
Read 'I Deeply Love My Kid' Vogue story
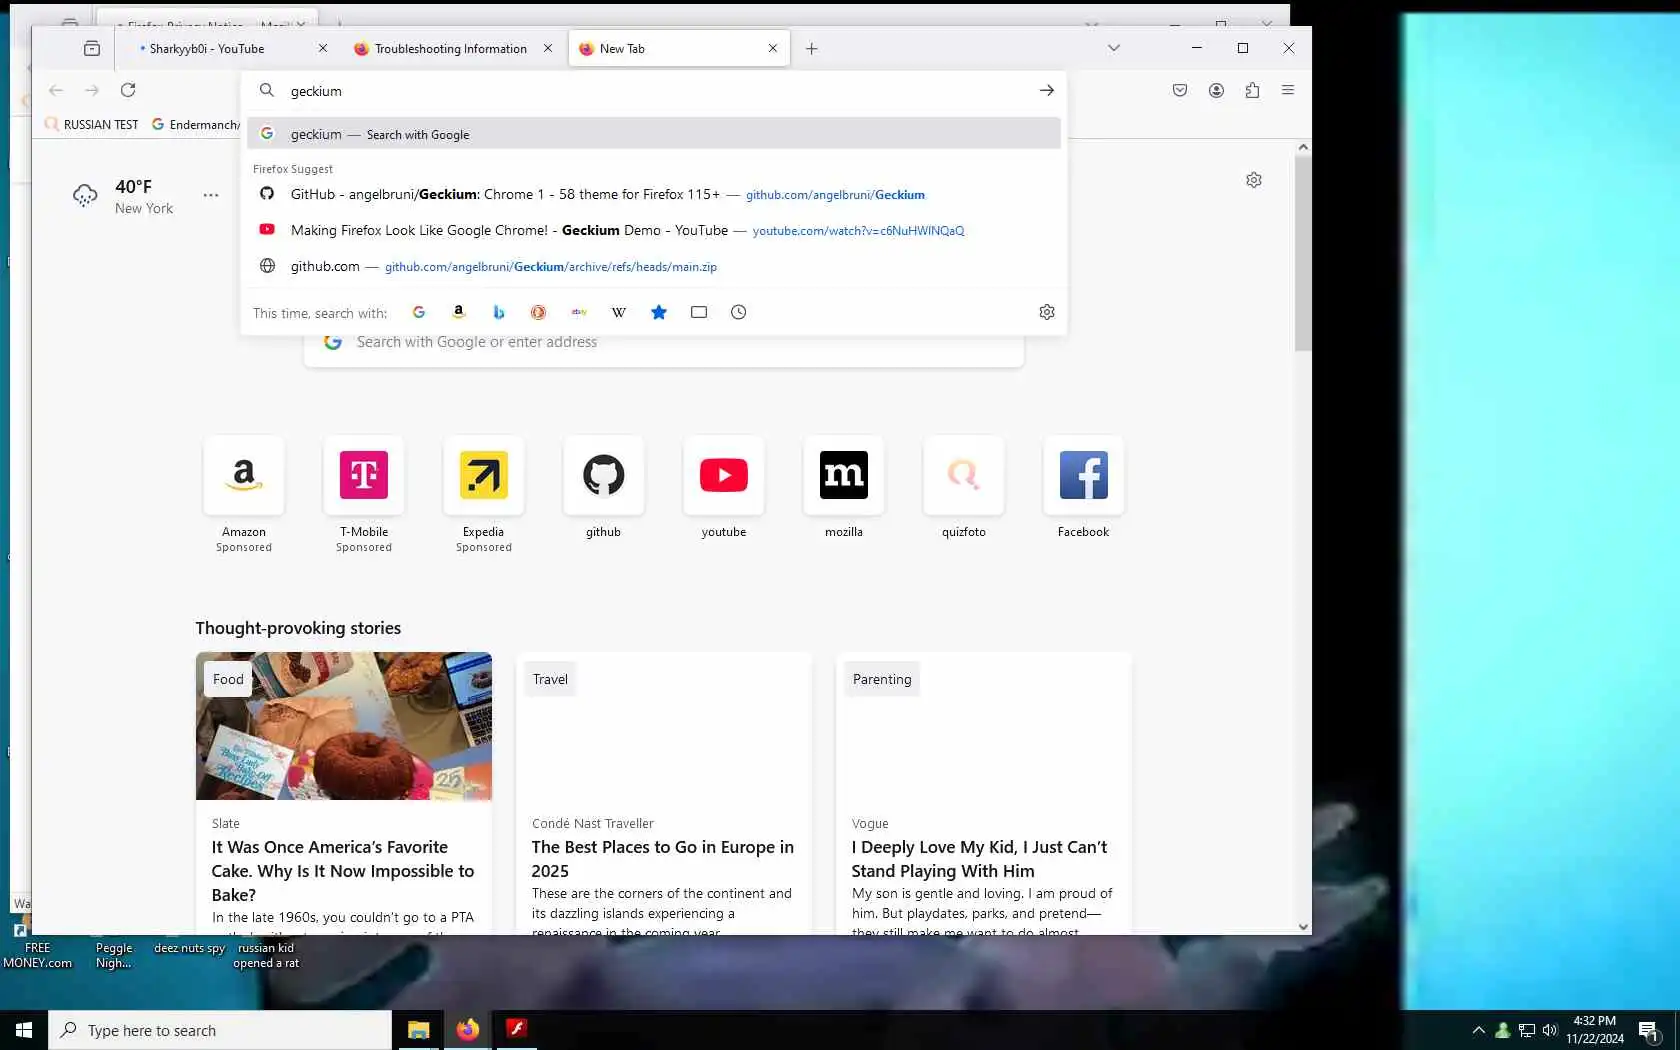point(980,859)
